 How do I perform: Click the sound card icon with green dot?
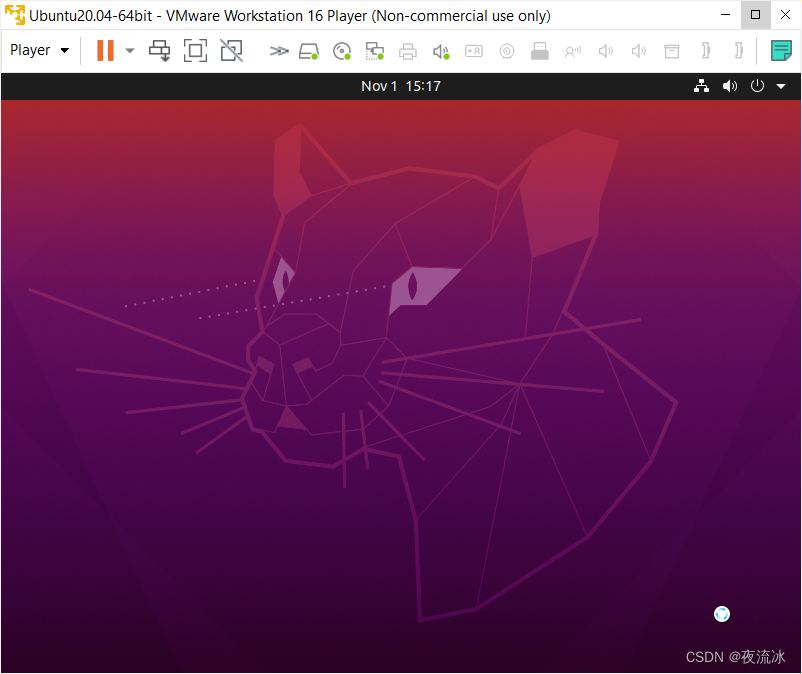point(441,51)
